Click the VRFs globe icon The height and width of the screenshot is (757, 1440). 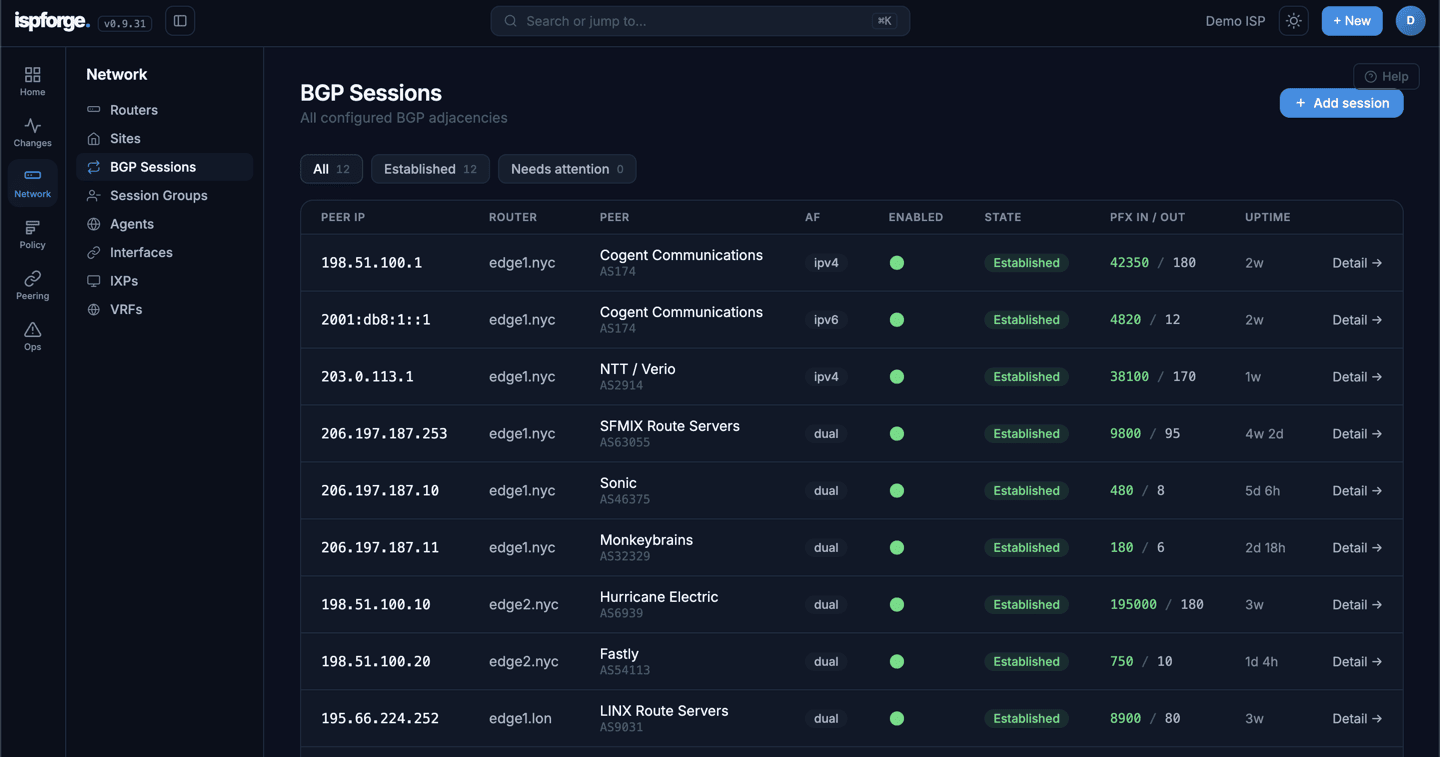tap(94, 309)
